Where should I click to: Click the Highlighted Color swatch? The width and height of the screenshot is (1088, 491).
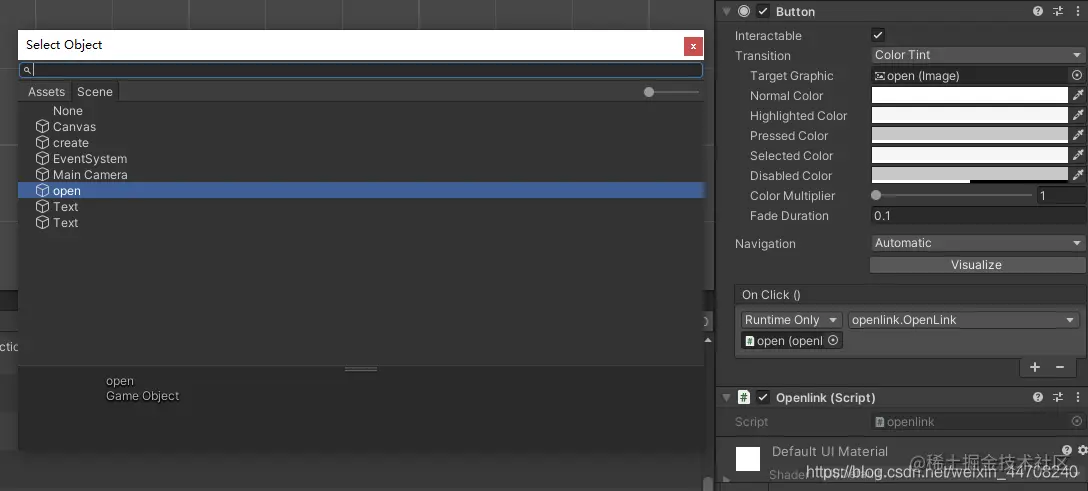(969, 115)
